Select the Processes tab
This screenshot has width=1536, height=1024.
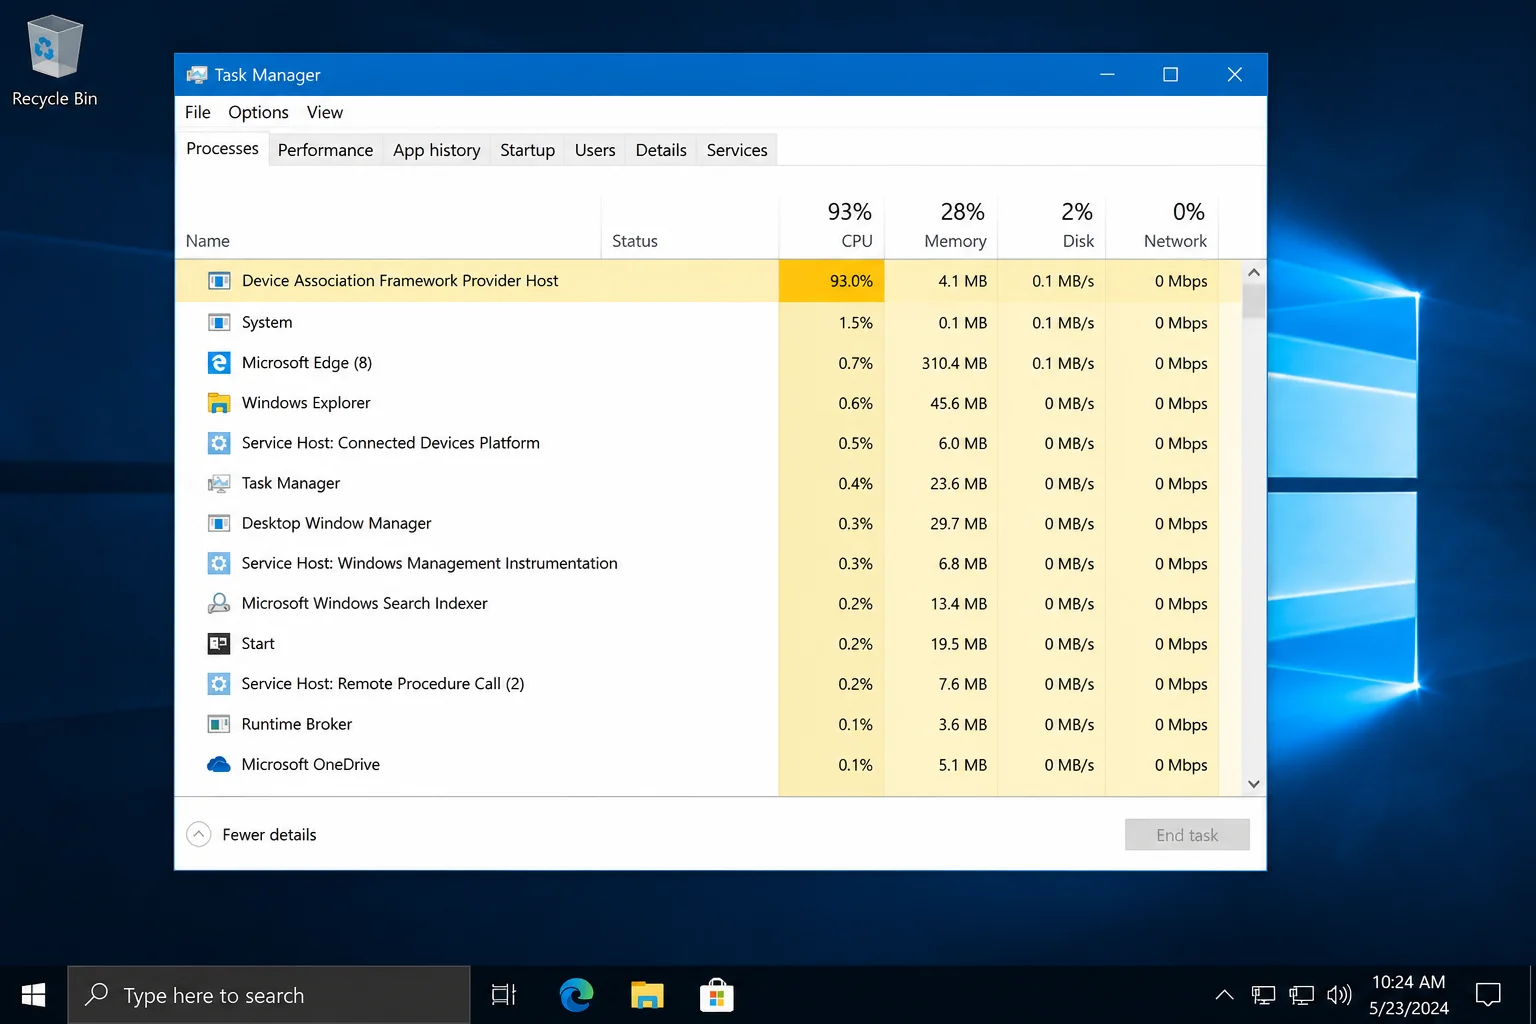click(x=222, y=148)
